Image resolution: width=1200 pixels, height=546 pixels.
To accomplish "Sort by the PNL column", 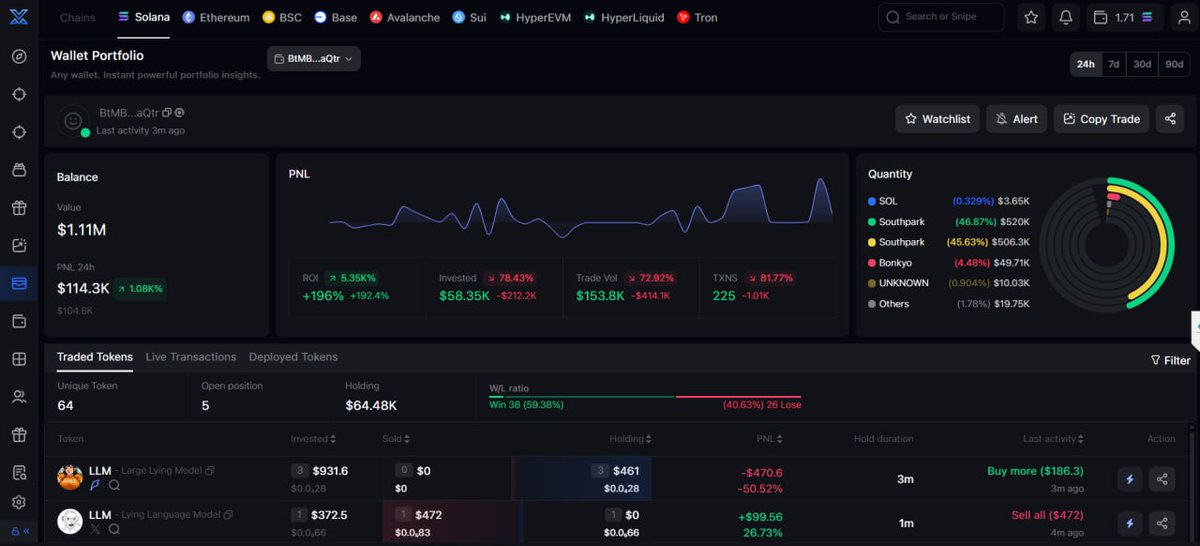I will 770,439.
